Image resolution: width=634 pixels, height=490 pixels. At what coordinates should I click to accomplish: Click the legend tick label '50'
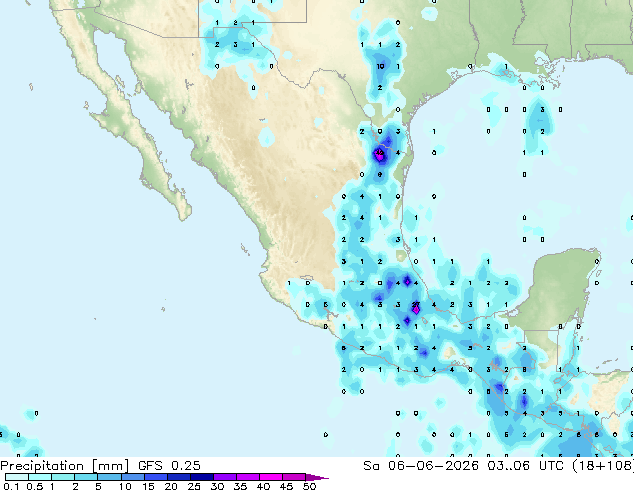(310, 486)
